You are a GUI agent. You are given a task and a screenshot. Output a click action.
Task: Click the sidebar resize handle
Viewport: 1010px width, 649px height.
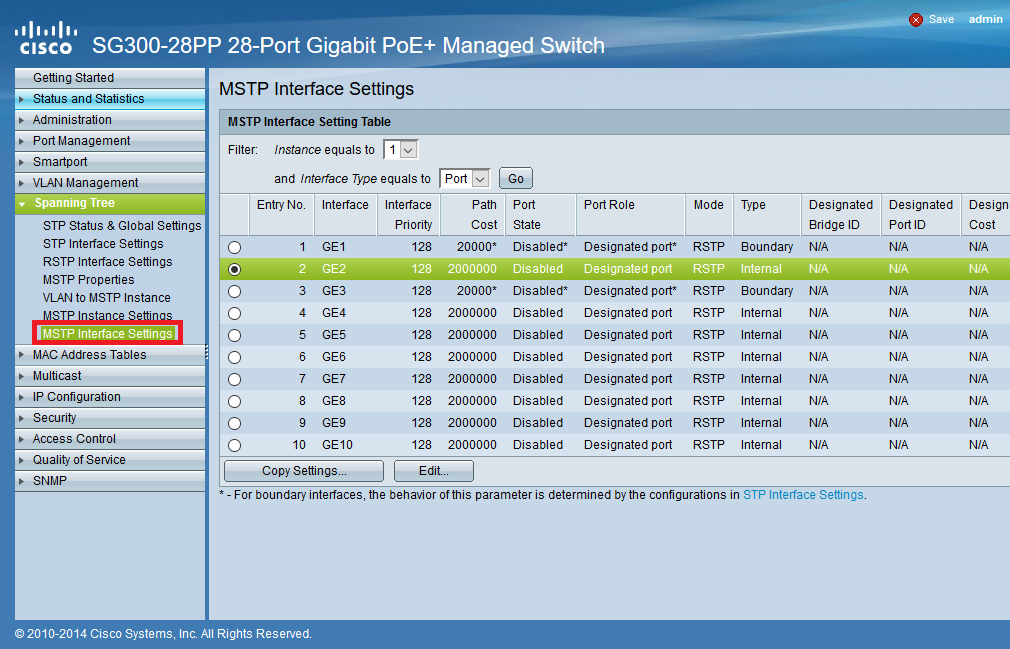point(207,352)
